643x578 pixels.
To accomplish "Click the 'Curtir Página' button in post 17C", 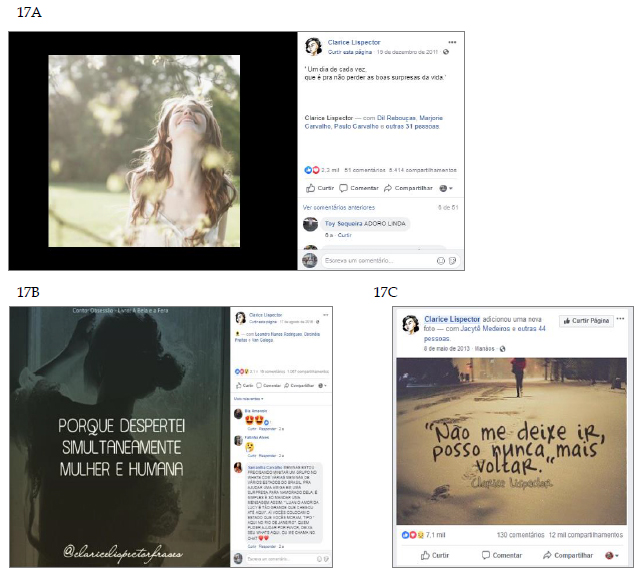I will [x=586, y=321].
